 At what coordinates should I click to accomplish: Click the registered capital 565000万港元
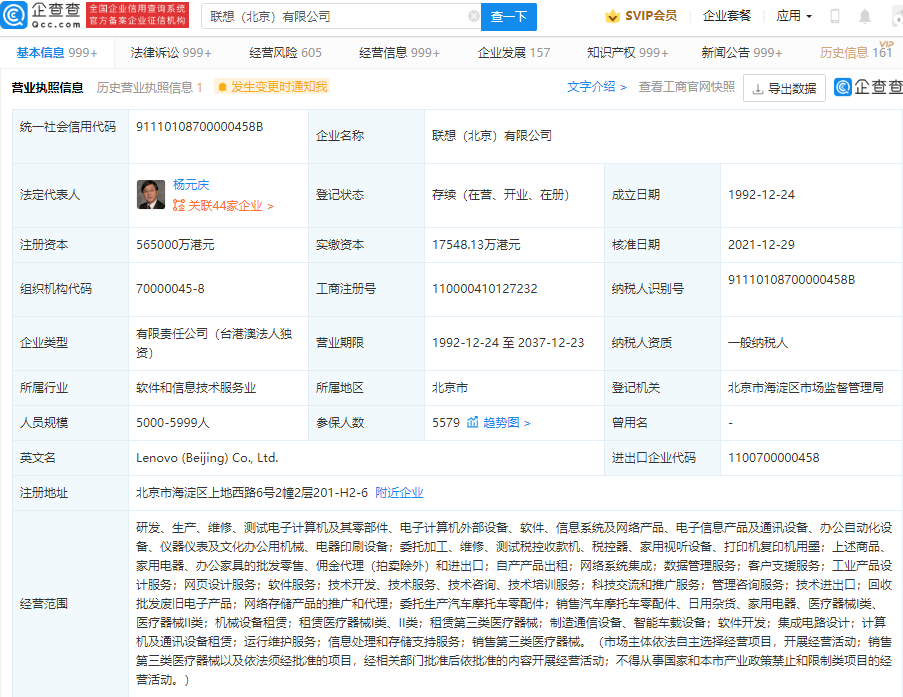[175, 245]
